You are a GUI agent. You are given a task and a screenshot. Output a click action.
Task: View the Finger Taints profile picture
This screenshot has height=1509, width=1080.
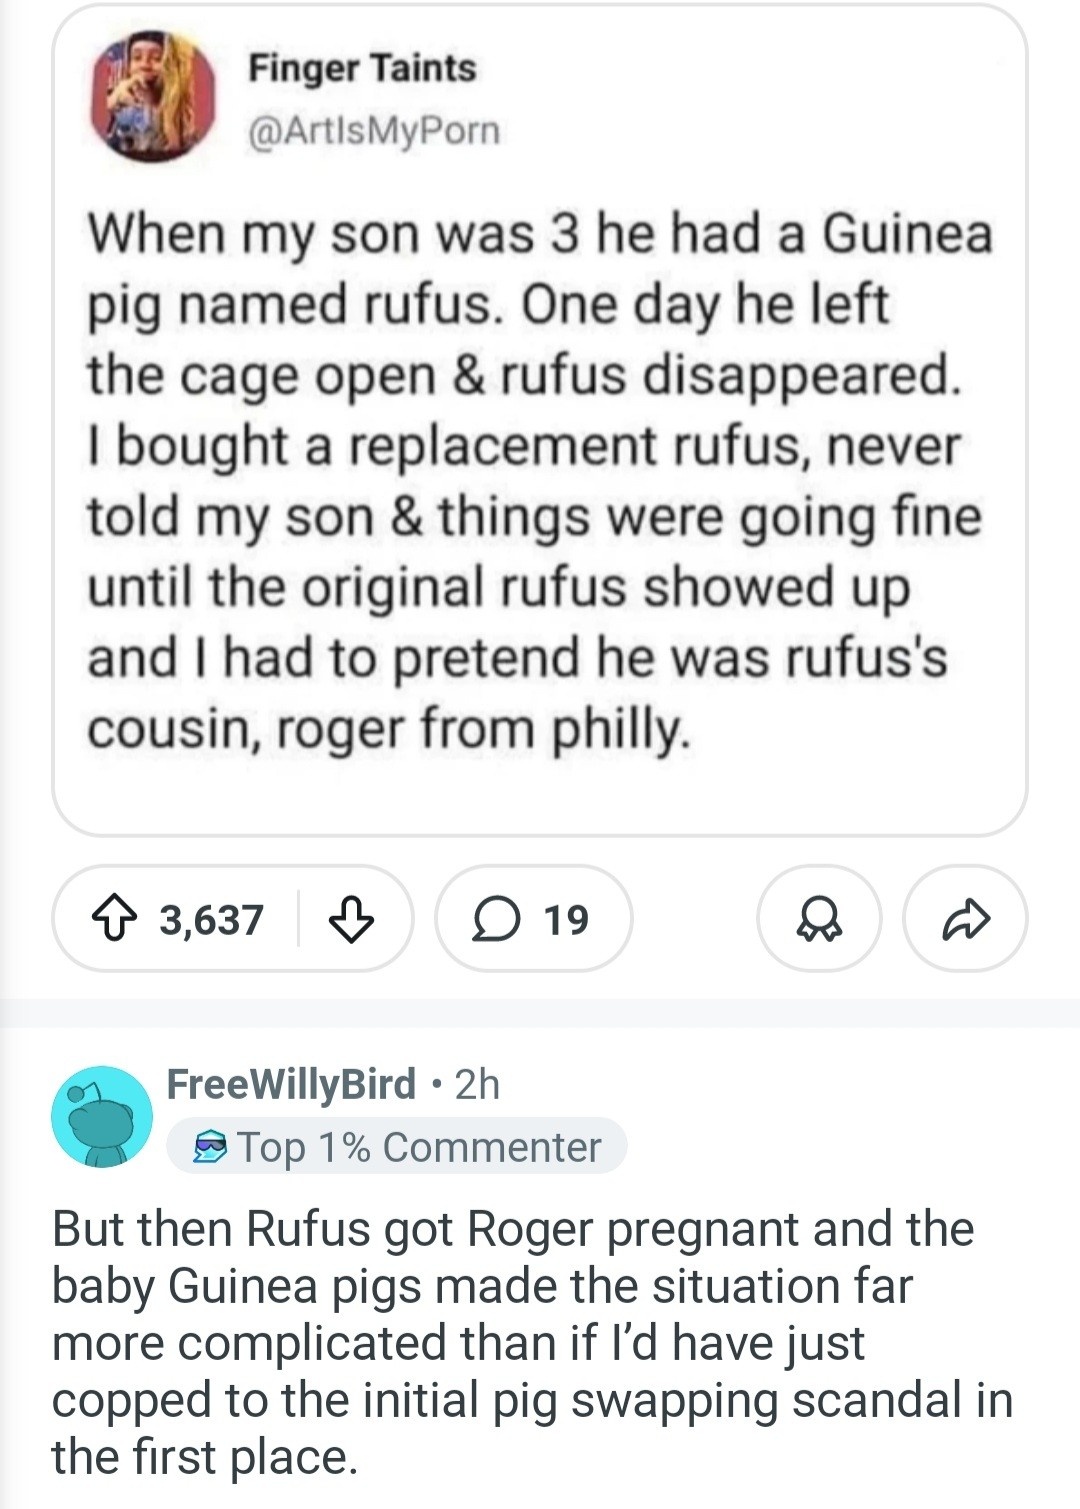click(154, 96)
